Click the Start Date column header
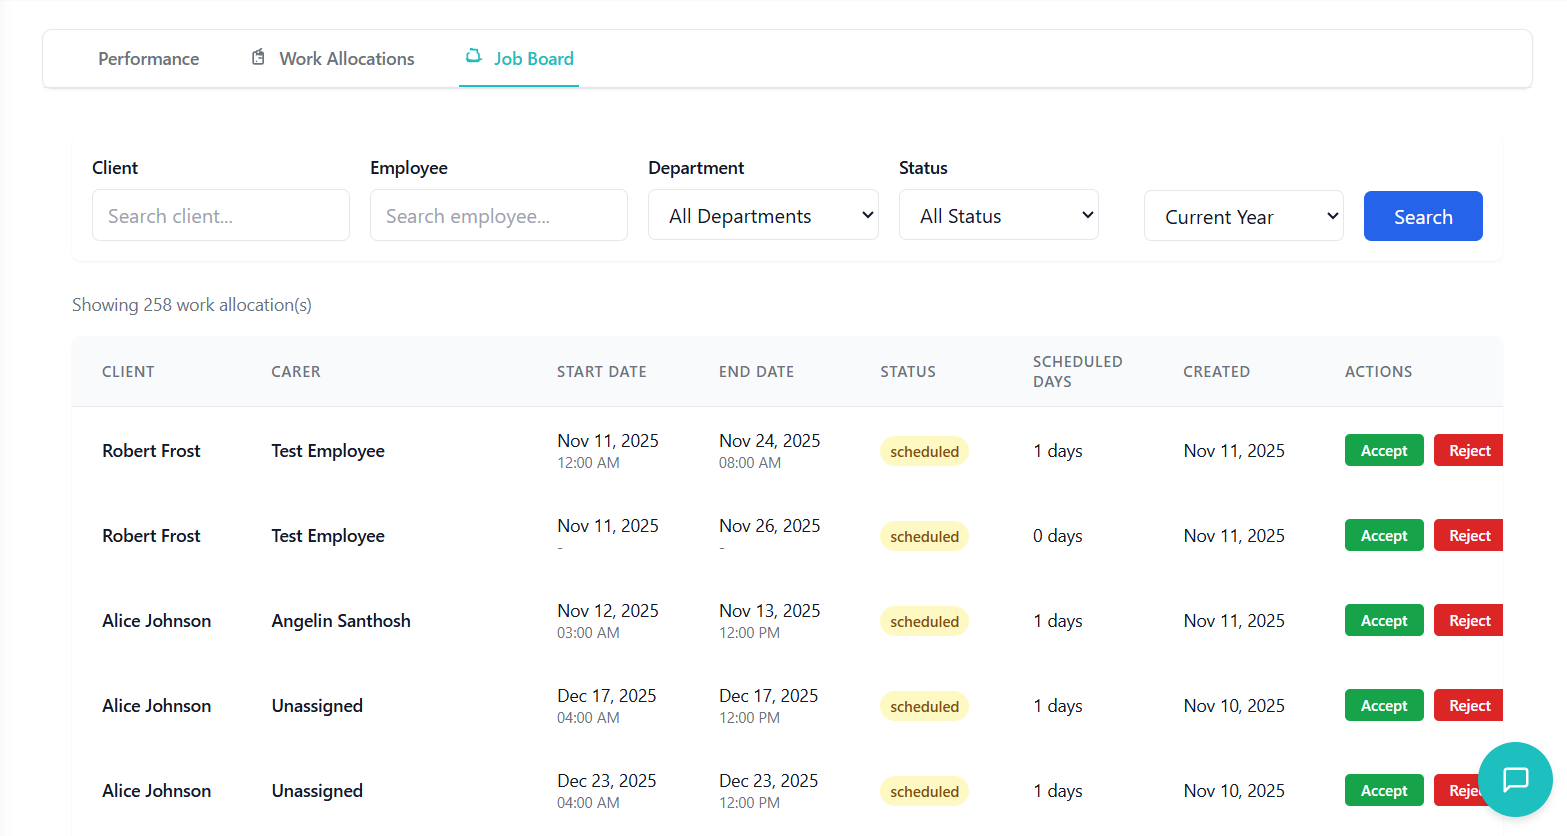This screenshot has width=1567, height=836. [x=601, y=372]
